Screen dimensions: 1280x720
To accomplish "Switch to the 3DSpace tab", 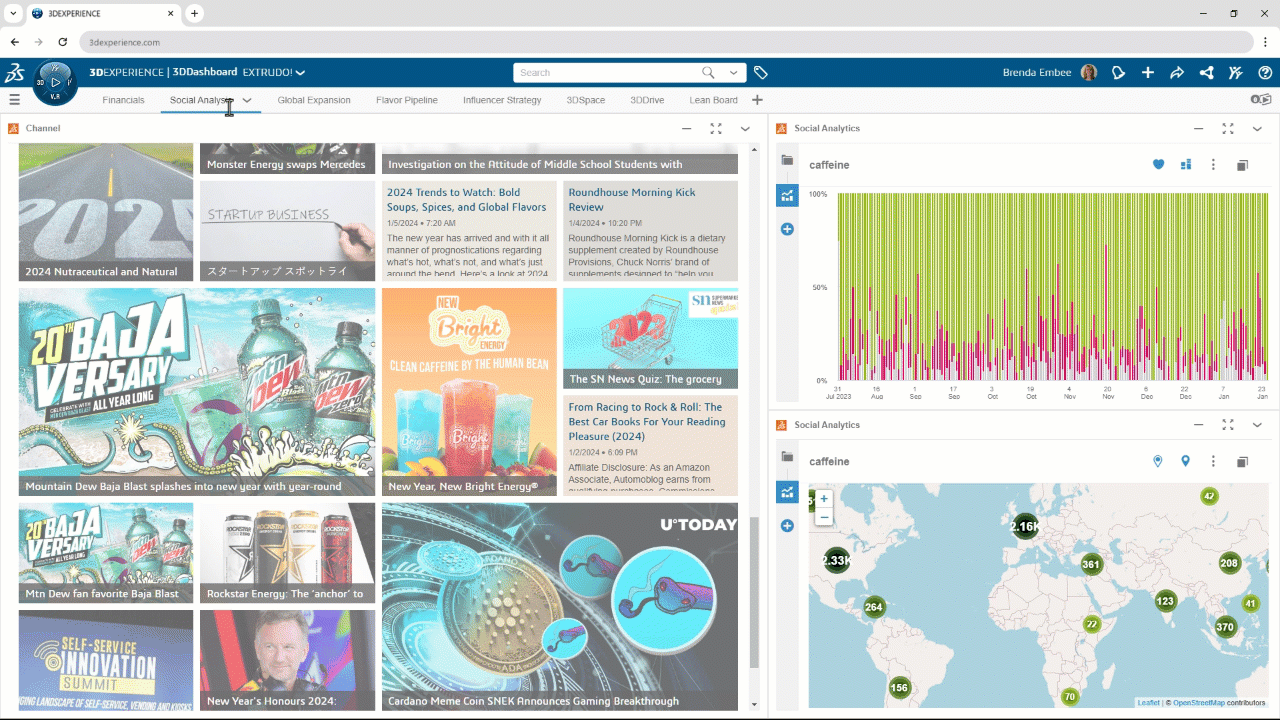I will (x=586, y=100).
